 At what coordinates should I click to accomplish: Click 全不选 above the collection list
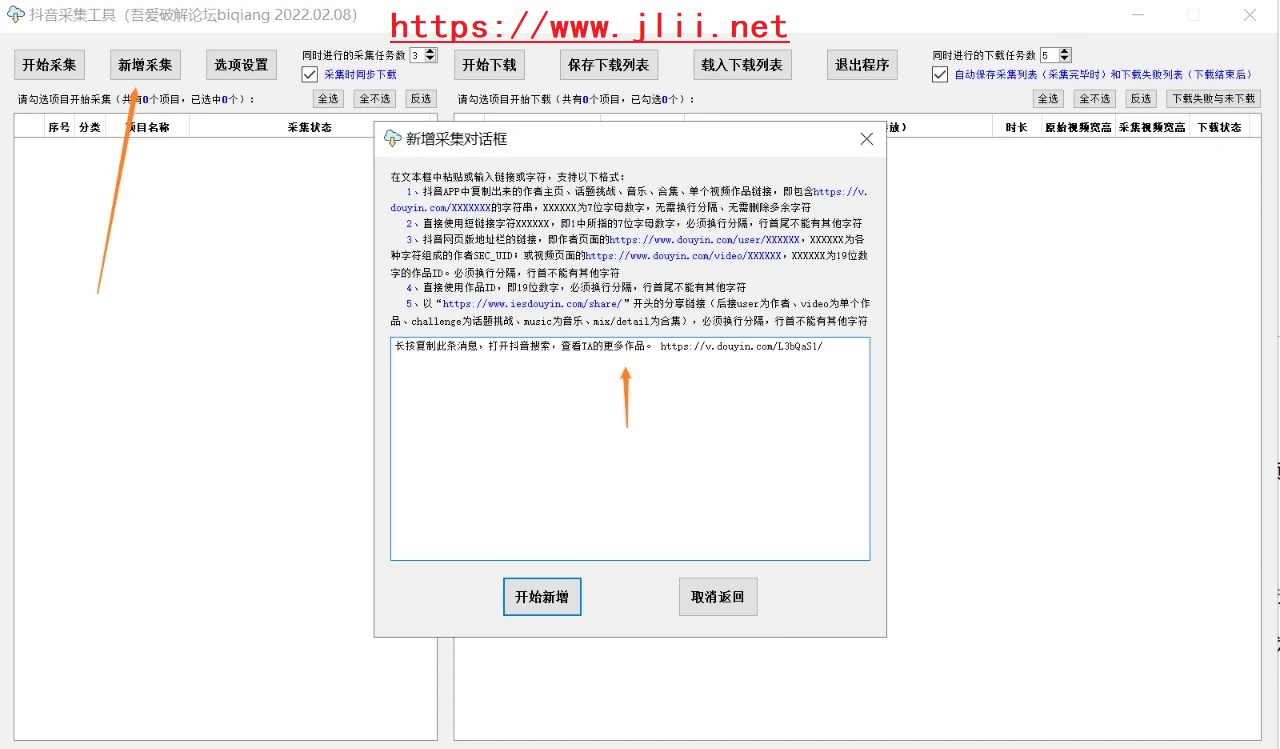(375, 99)
